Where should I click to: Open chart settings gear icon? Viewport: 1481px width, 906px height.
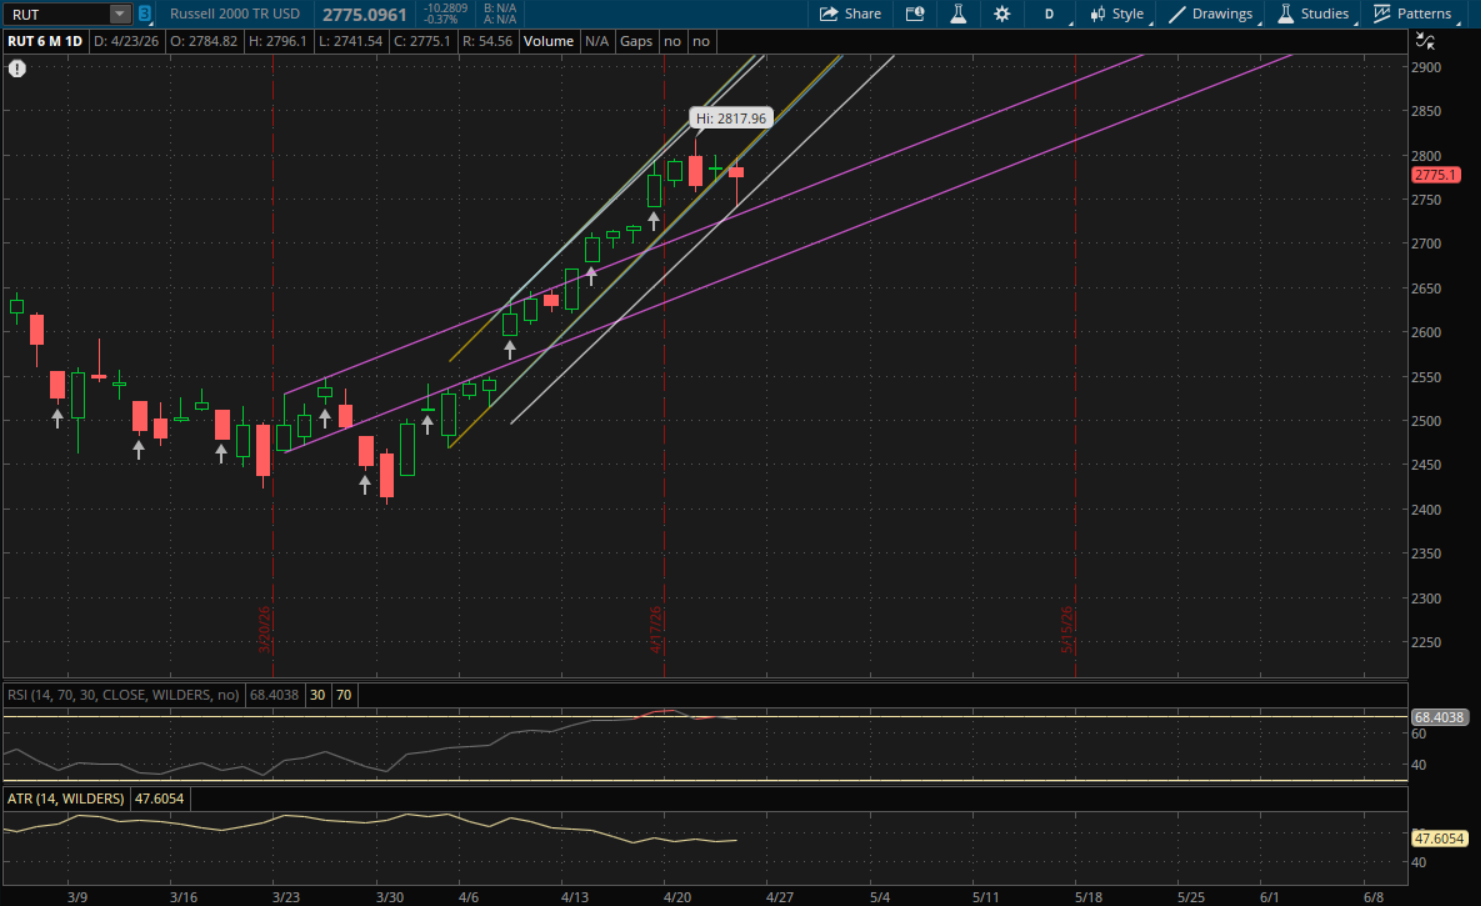(1001, 14)
